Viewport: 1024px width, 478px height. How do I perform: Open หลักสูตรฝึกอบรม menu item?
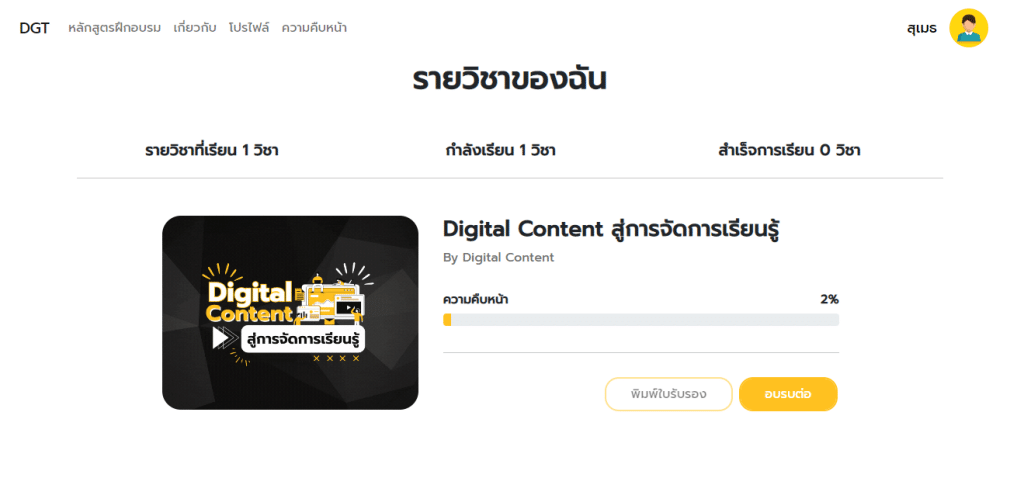coord(114,28)
